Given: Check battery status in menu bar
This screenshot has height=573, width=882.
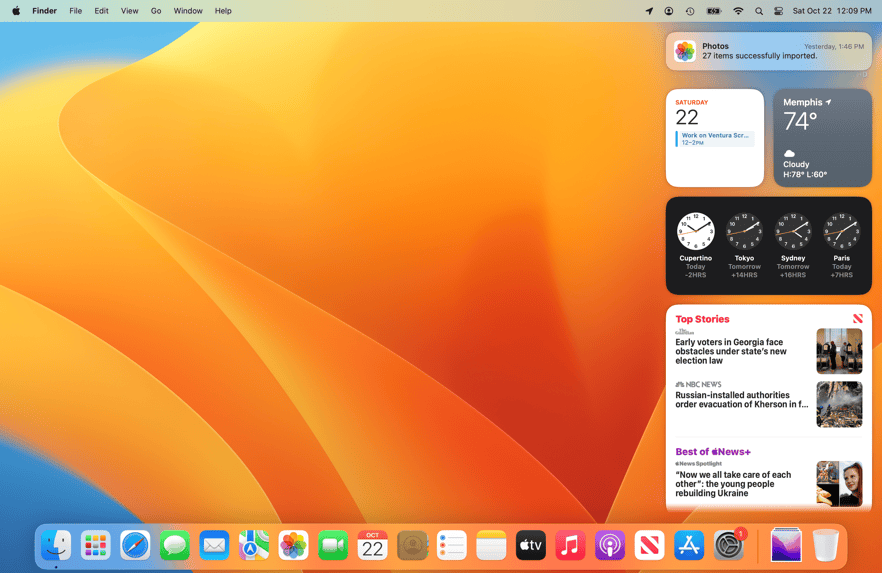Looking at the screenshot, I should (x=714, y=11).
